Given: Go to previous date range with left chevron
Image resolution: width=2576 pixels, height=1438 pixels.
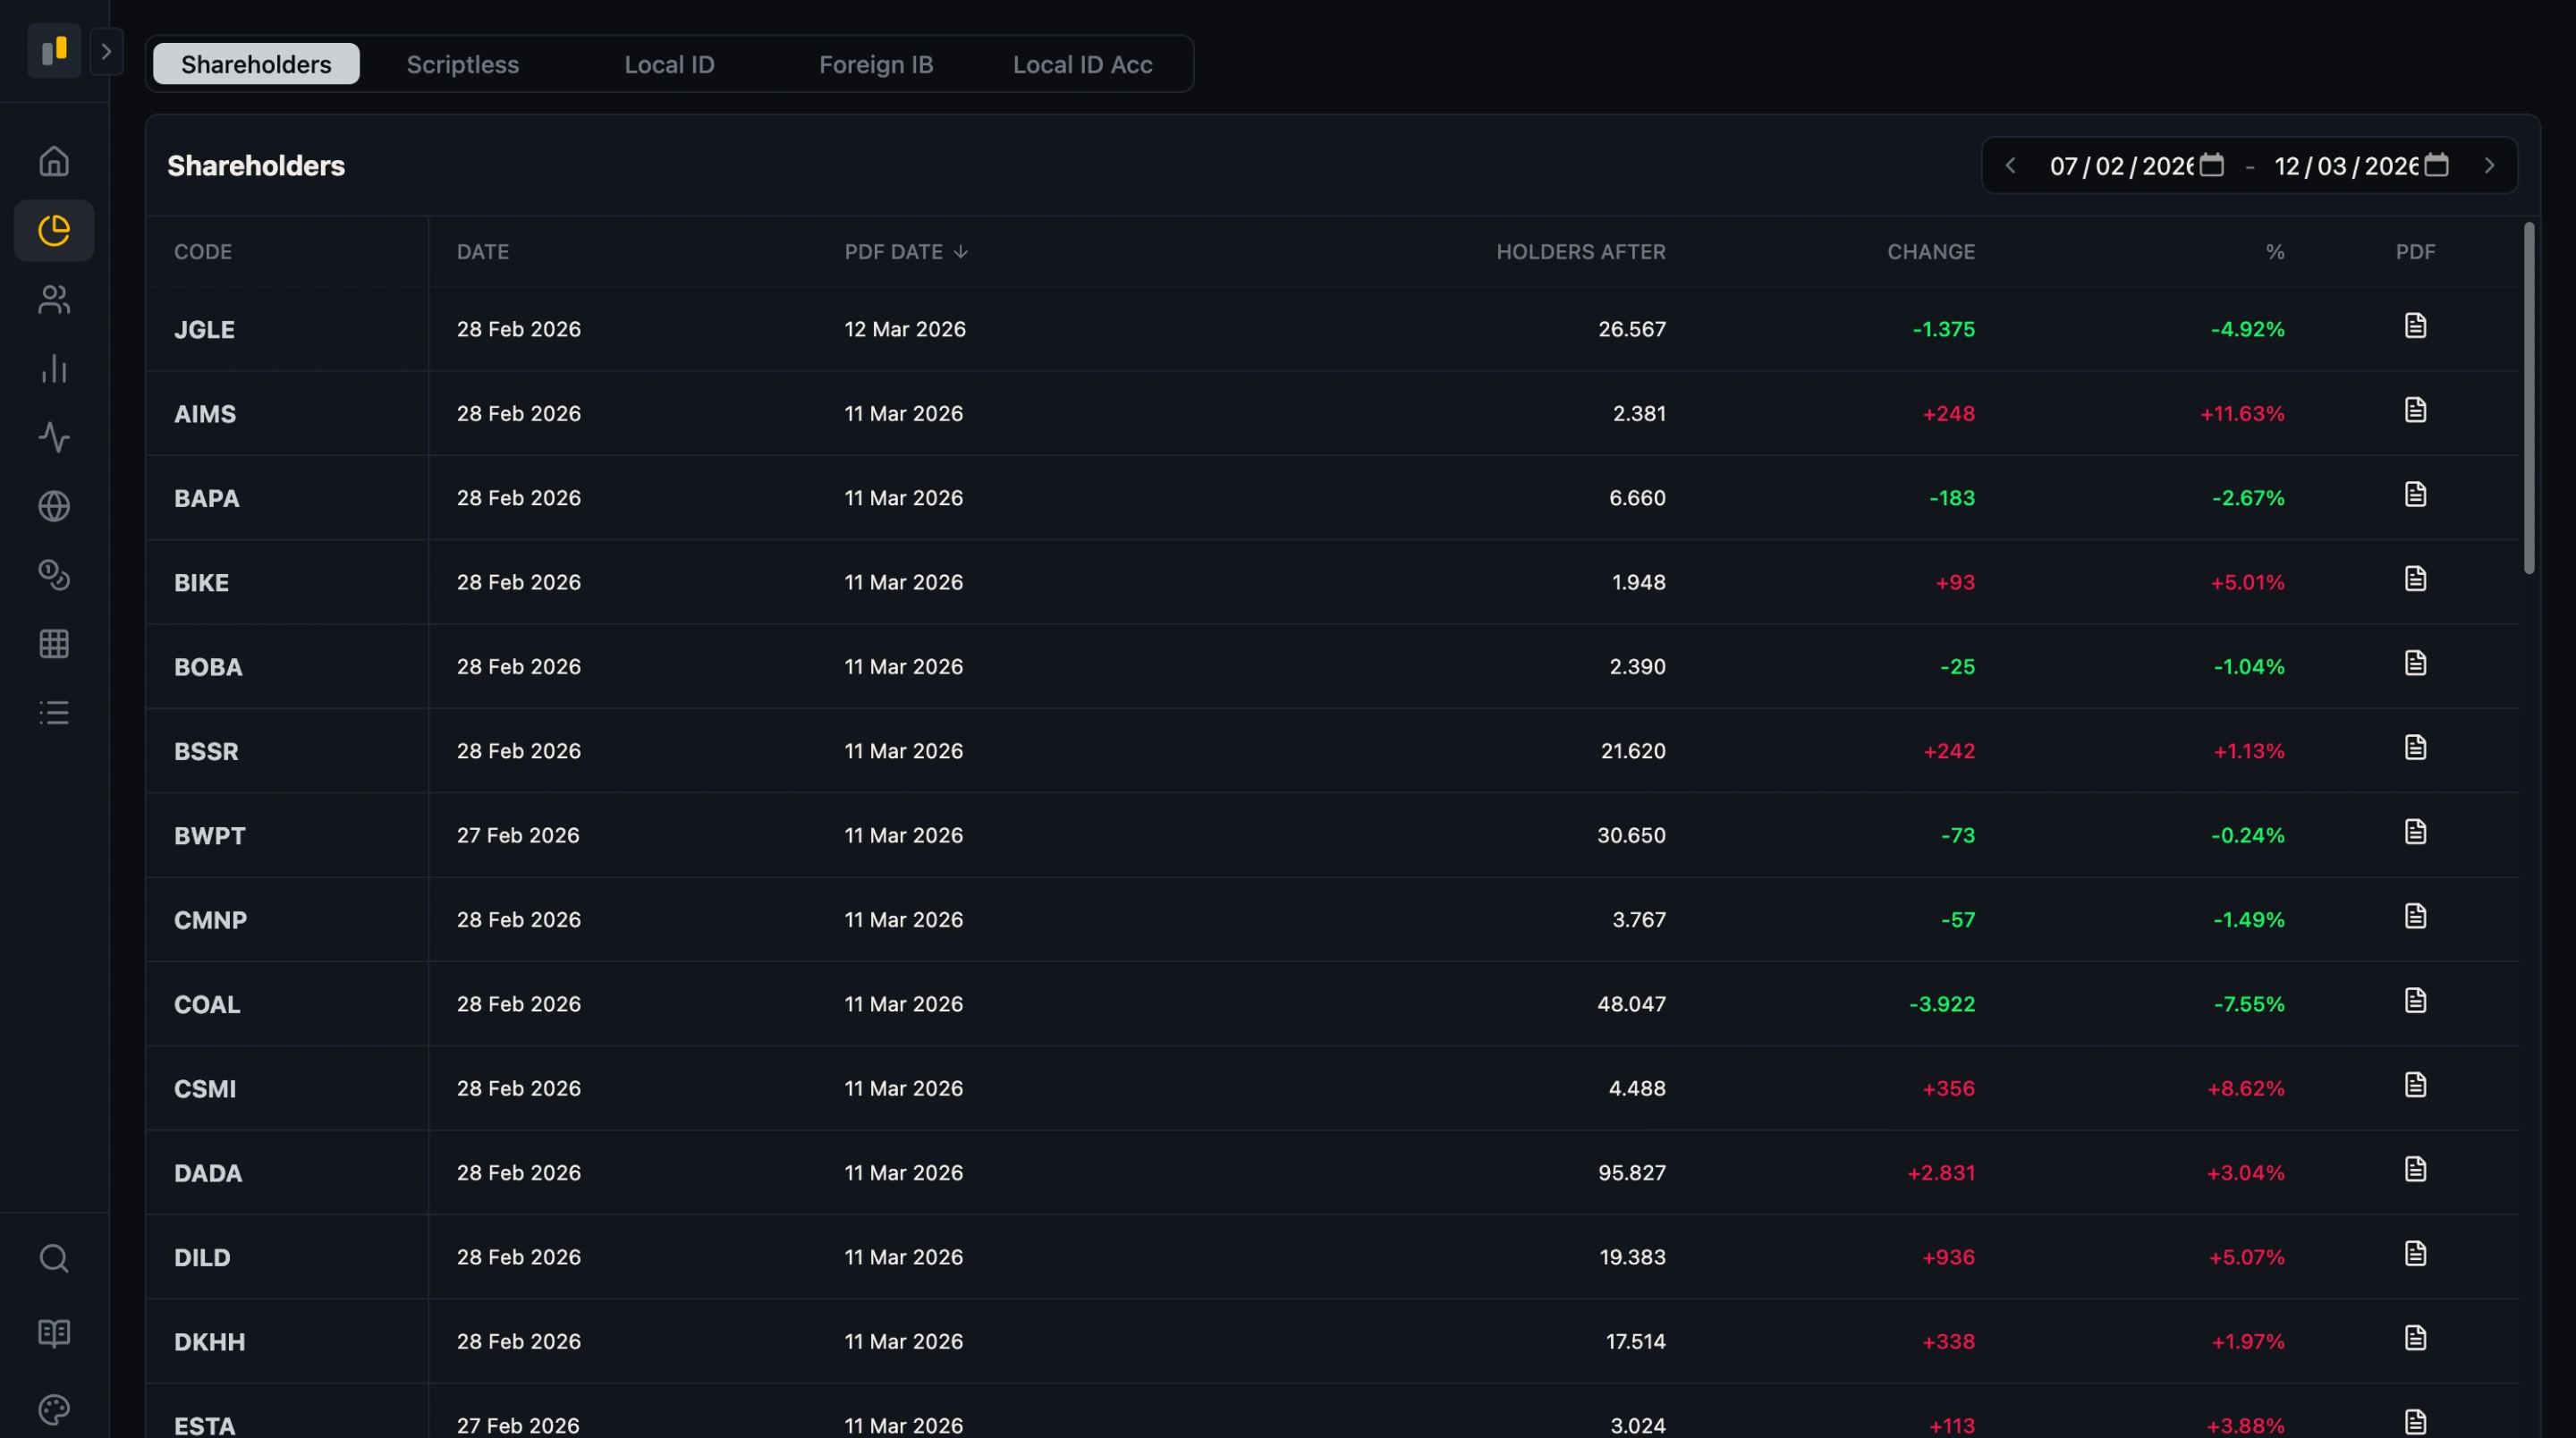Looking at the screenshot, I should pyautogui.click(x=2012, y=165).
